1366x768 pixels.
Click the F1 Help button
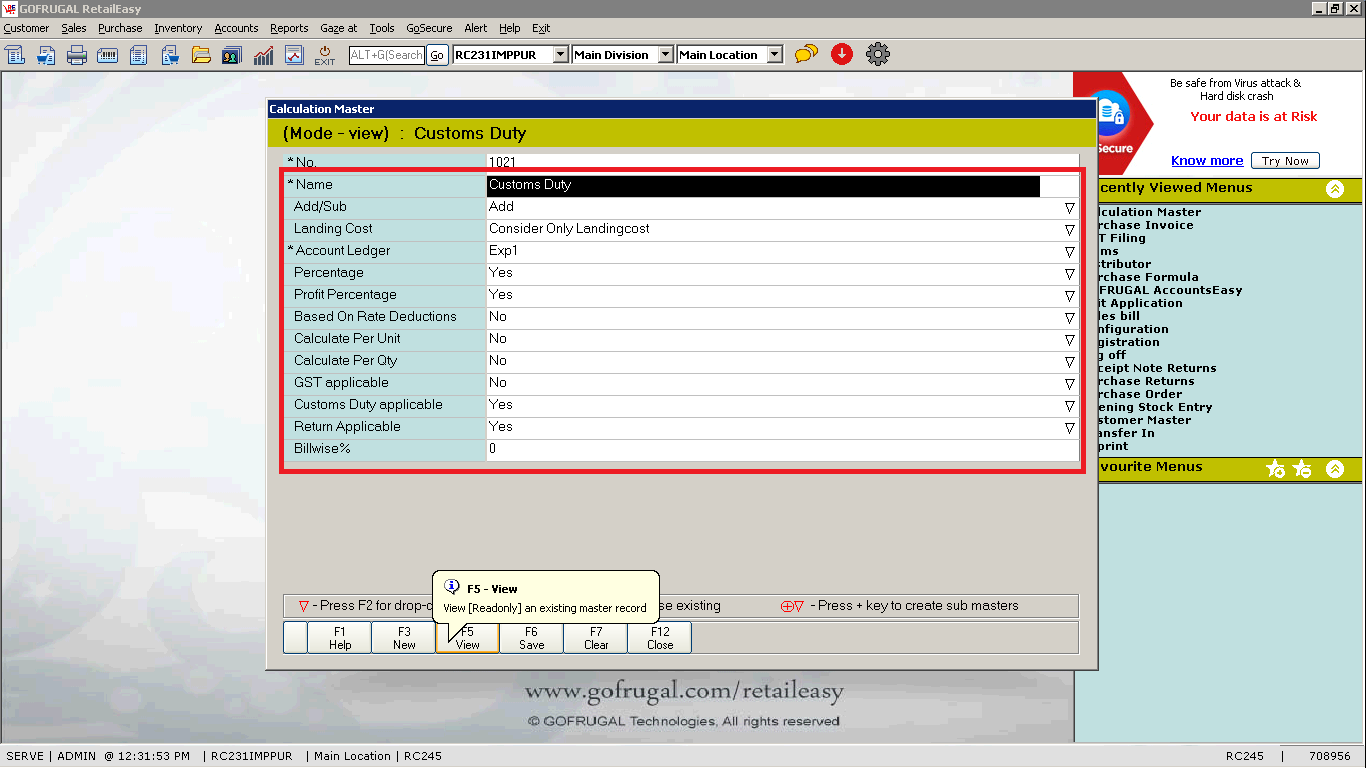pyautogui.click(x=340, y=638)
